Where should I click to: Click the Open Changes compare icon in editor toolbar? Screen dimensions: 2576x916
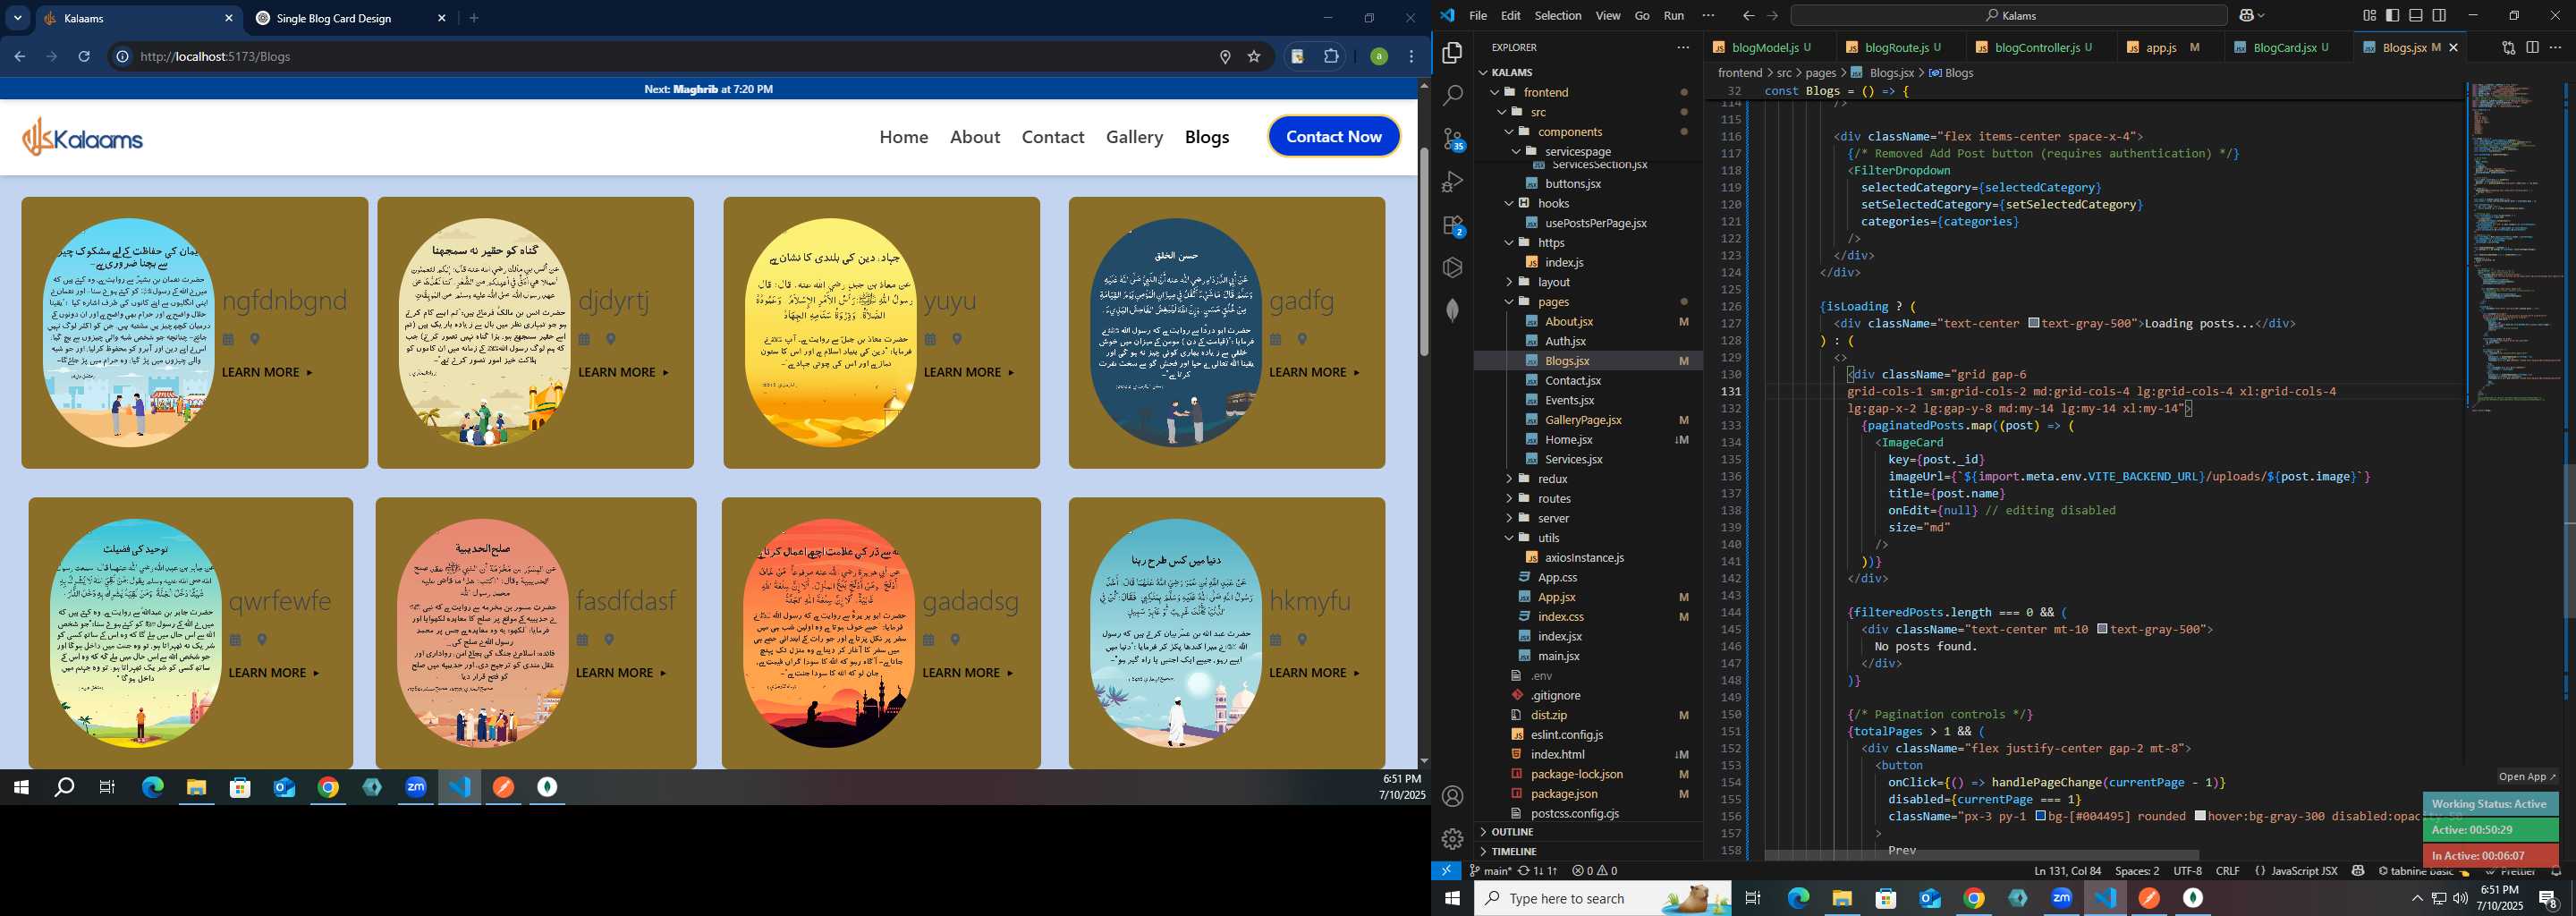pyautogui.click(x=2508, y=47)
